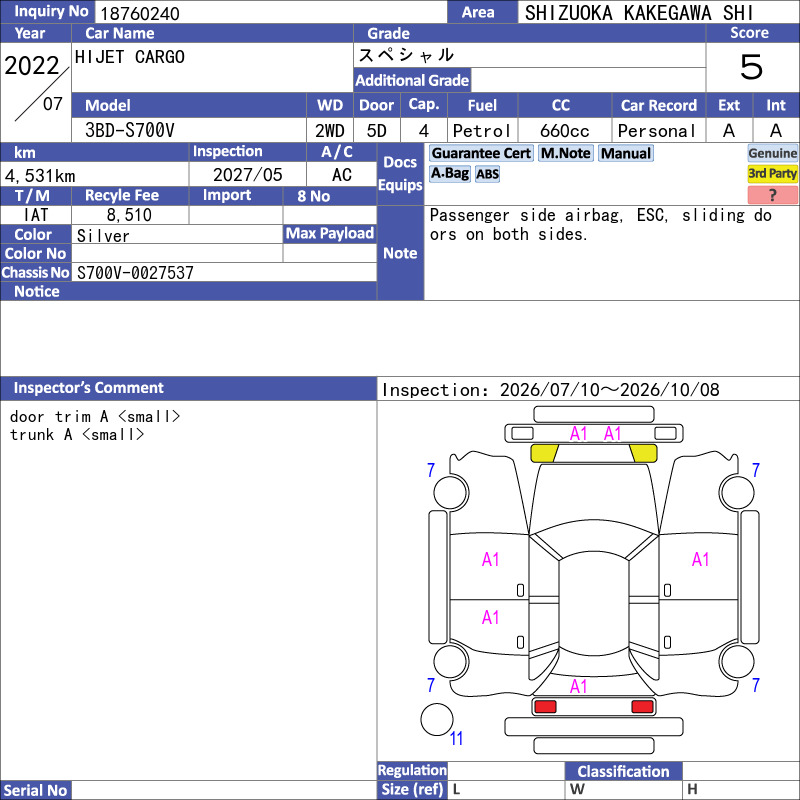The height and width of the screenshot is (800, 800).
Task: Click the pink question mark badge
Action: point(772,194)
